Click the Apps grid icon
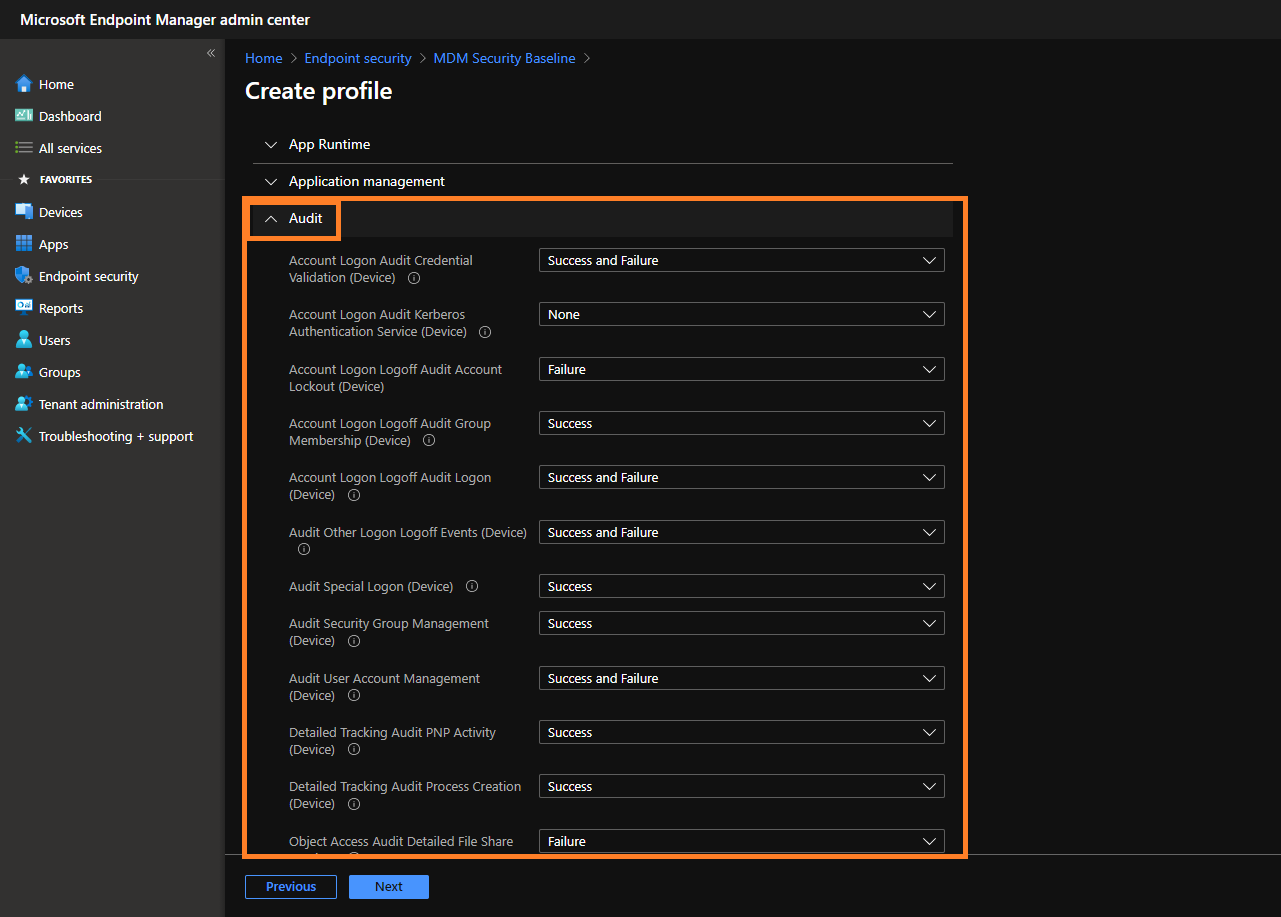Screen dimensions: 1281x917 coord(24,244)
